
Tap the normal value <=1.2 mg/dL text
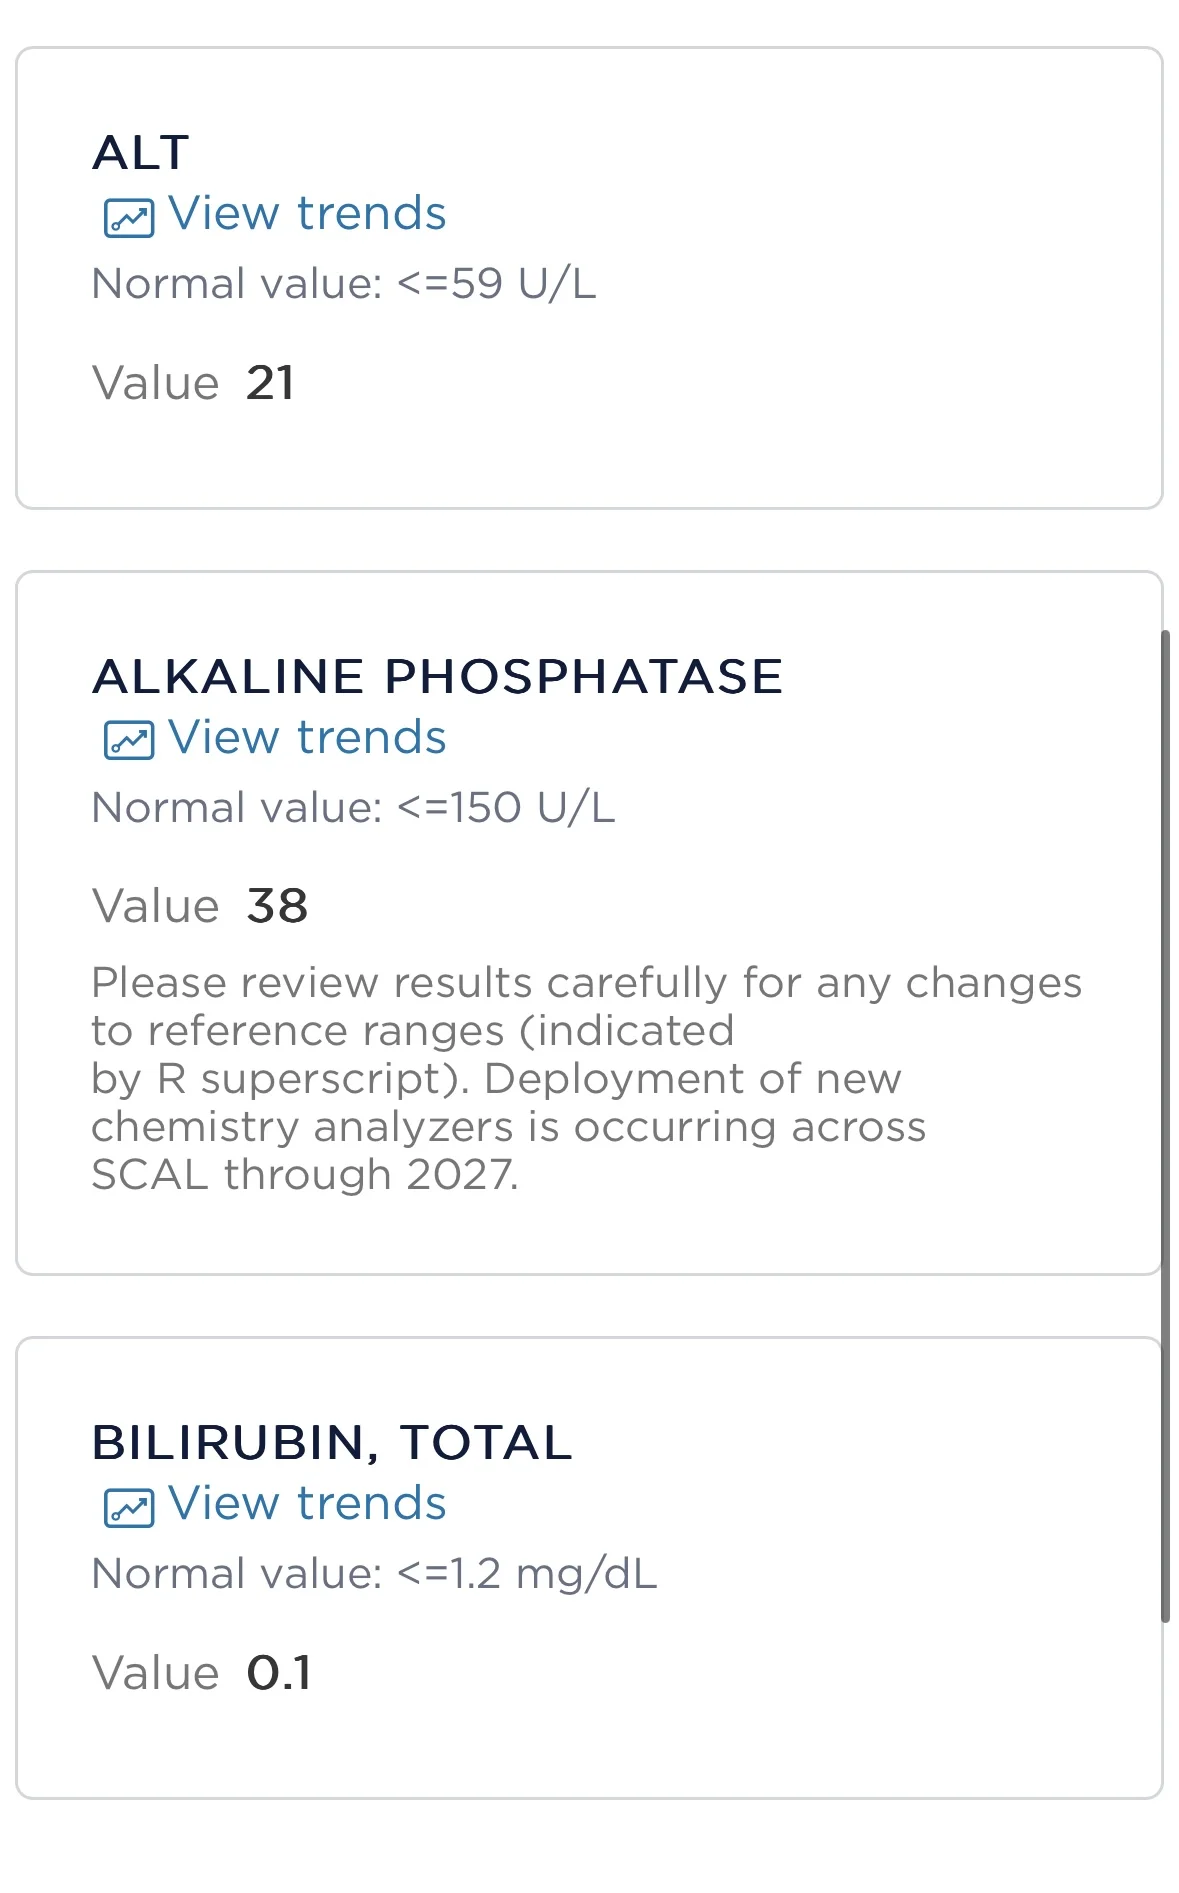[374, 1574]
